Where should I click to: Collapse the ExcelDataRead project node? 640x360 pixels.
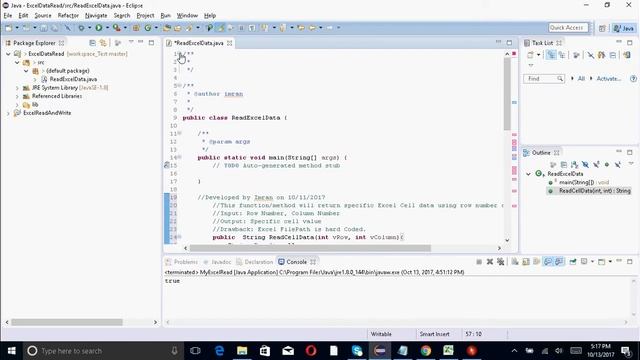8,54
